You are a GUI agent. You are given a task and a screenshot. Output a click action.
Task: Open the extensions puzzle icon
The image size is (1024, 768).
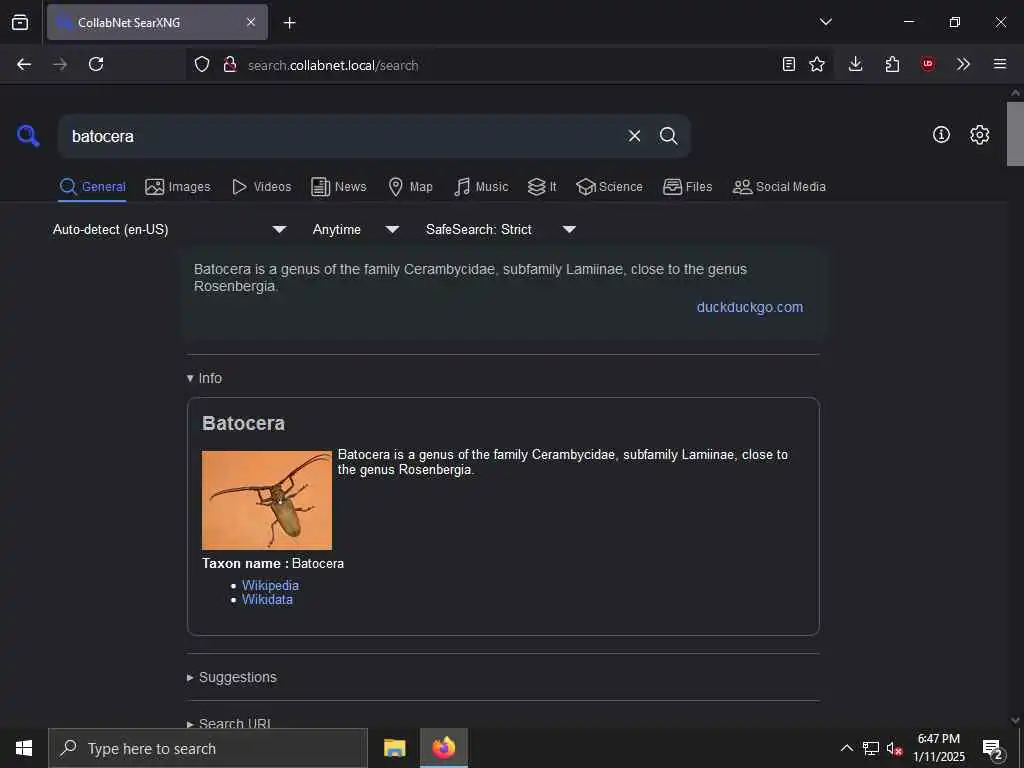tap(892, 64)
